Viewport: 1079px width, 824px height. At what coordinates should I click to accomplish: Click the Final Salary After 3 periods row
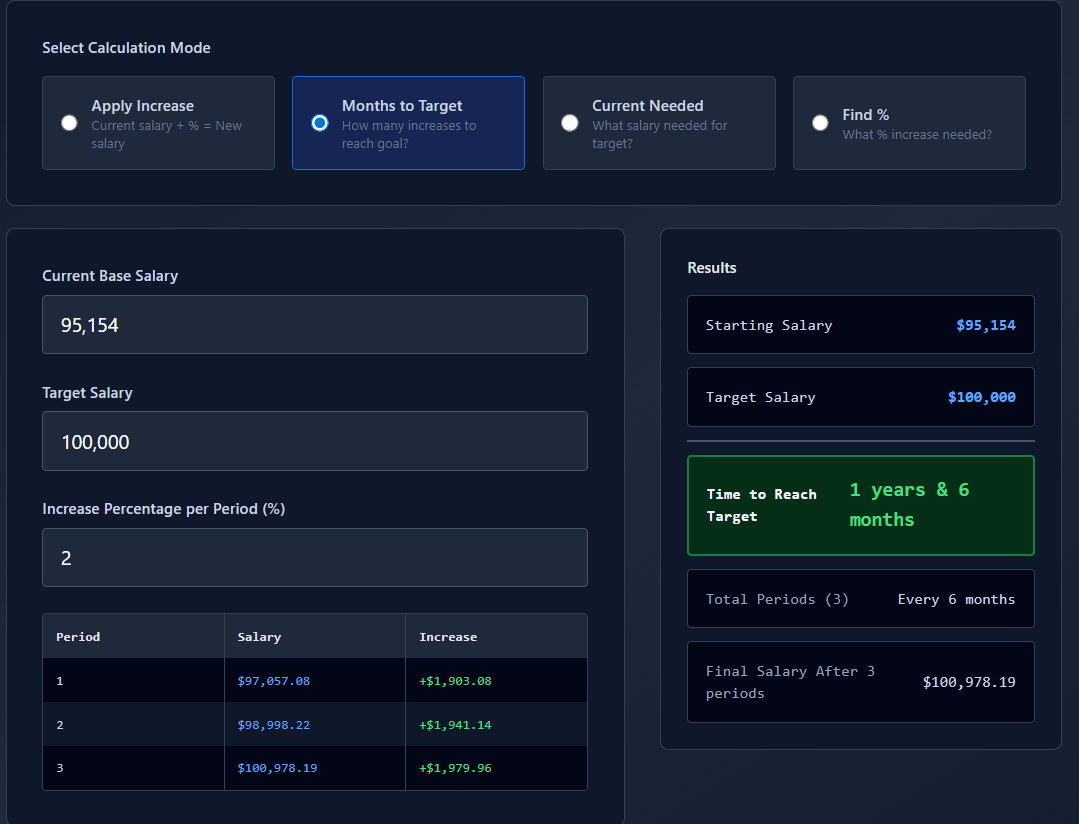[860, 682]
